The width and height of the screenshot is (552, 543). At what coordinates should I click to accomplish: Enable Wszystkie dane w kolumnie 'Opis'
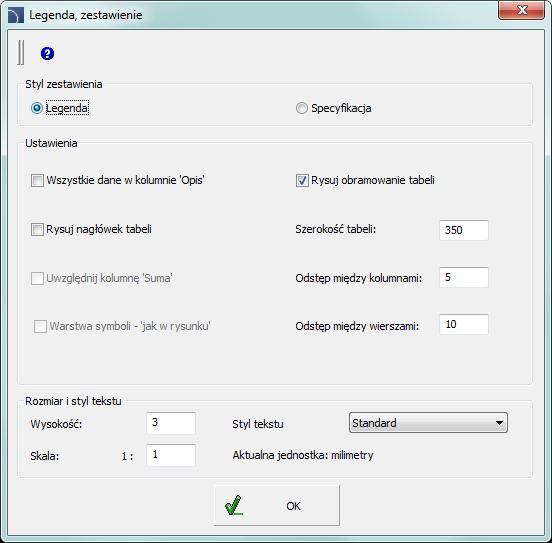coord(37,180)
